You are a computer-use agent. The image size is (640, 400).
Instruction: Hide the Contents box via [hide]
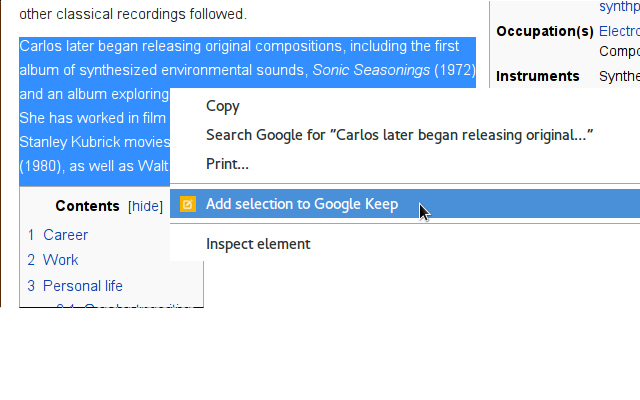coord(145,206)
